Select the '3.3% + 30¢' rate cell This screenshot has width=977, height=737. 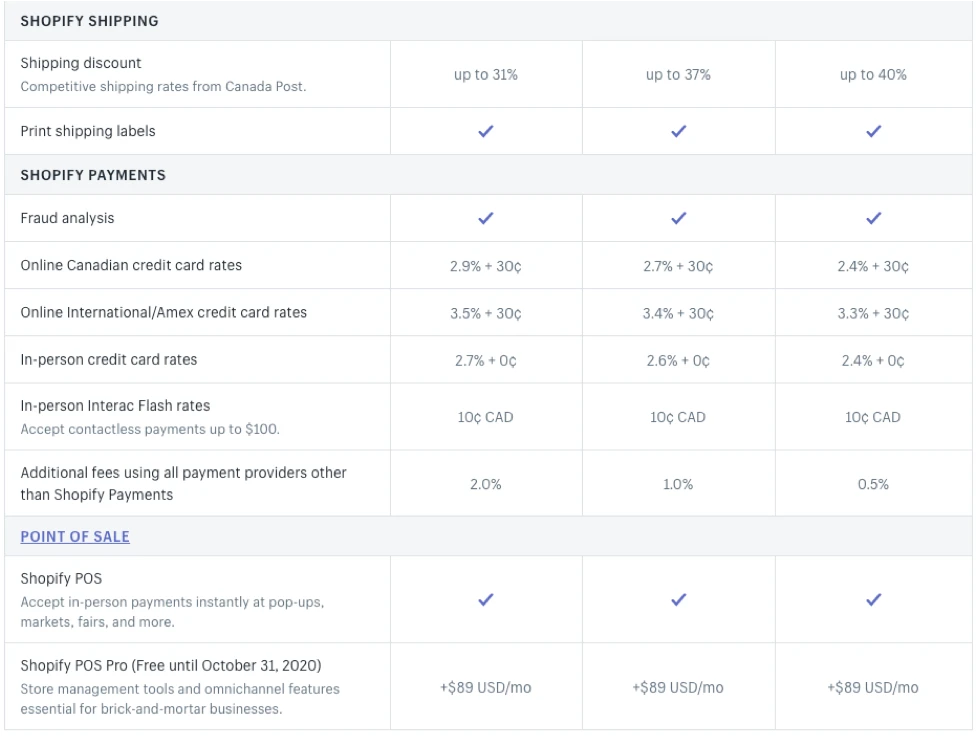(x=873, y=313)
